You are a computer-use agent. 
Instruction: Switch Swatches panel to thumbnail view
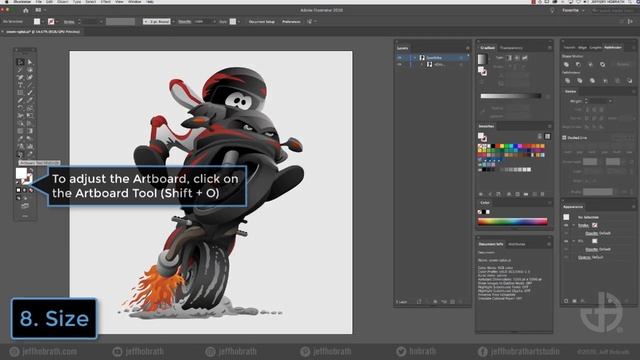click(547, 136)
